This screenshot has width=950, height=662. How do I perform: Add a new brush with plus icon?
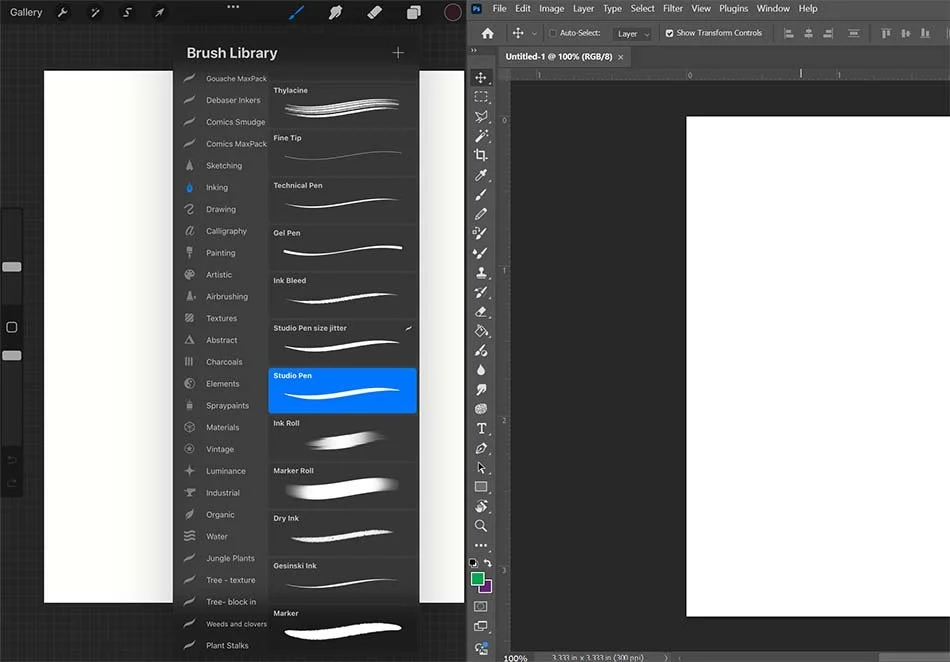point(398,53)
